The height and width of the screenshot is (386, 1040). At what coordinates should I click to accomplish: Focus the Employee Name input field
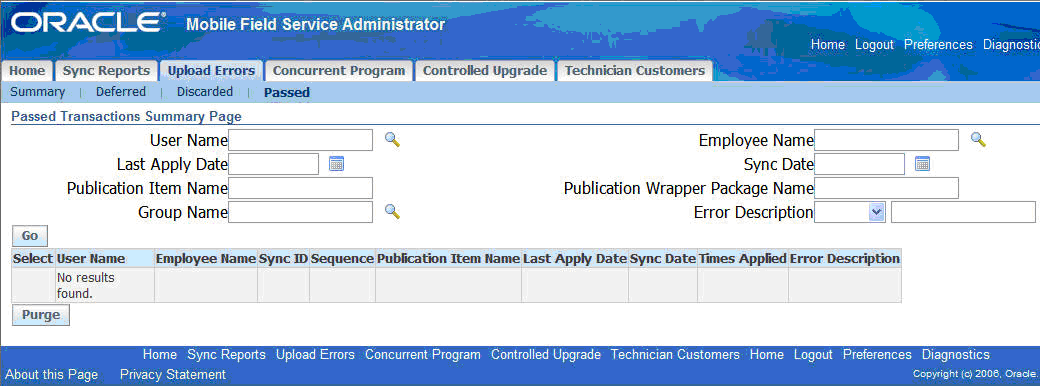[886, 140]
